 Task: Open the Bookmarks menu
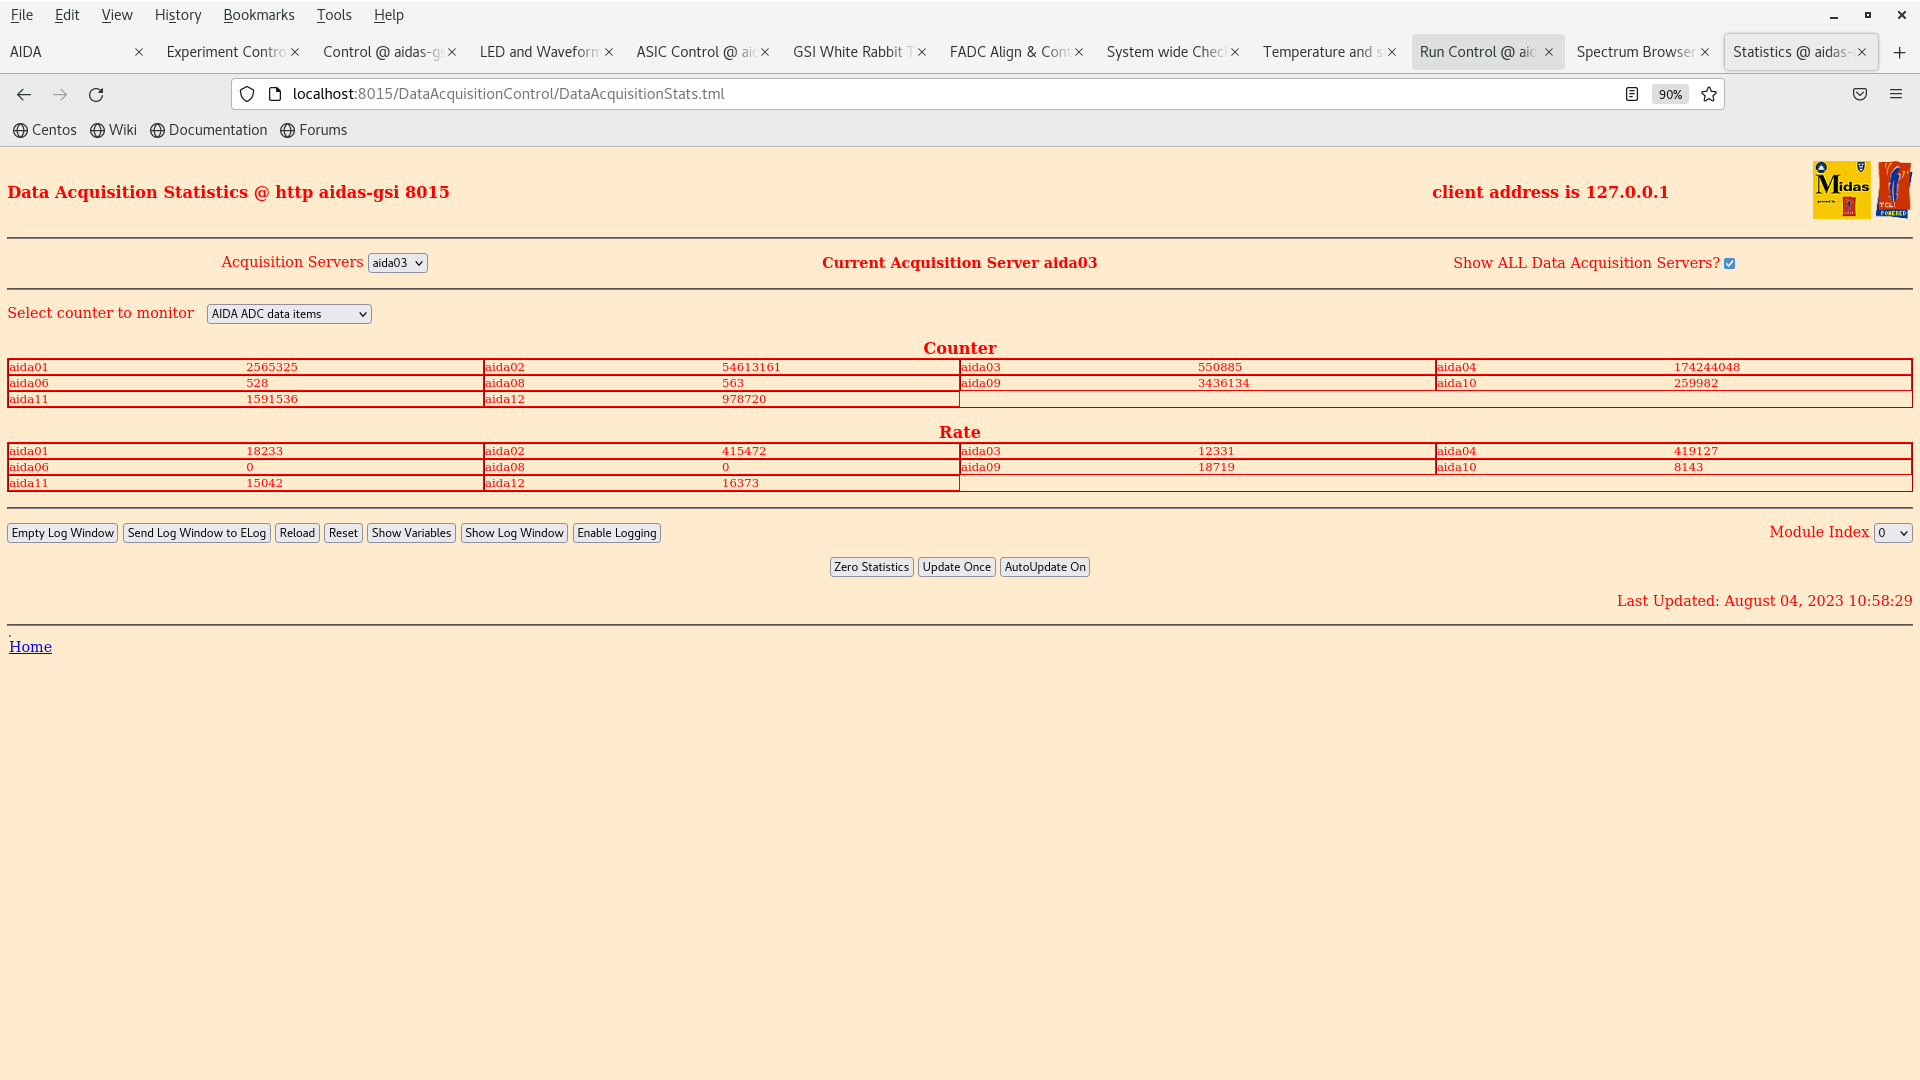tap(258, 15)
